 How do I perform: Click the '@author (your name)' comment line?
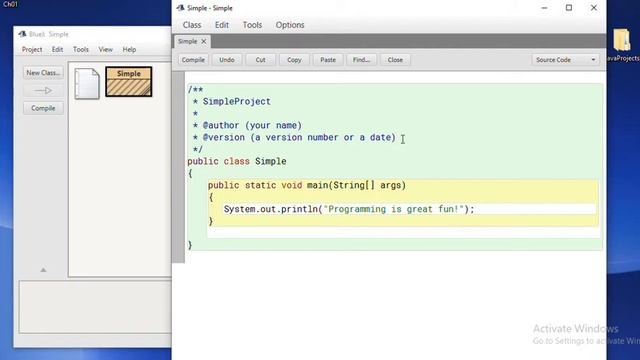[247, 125]
